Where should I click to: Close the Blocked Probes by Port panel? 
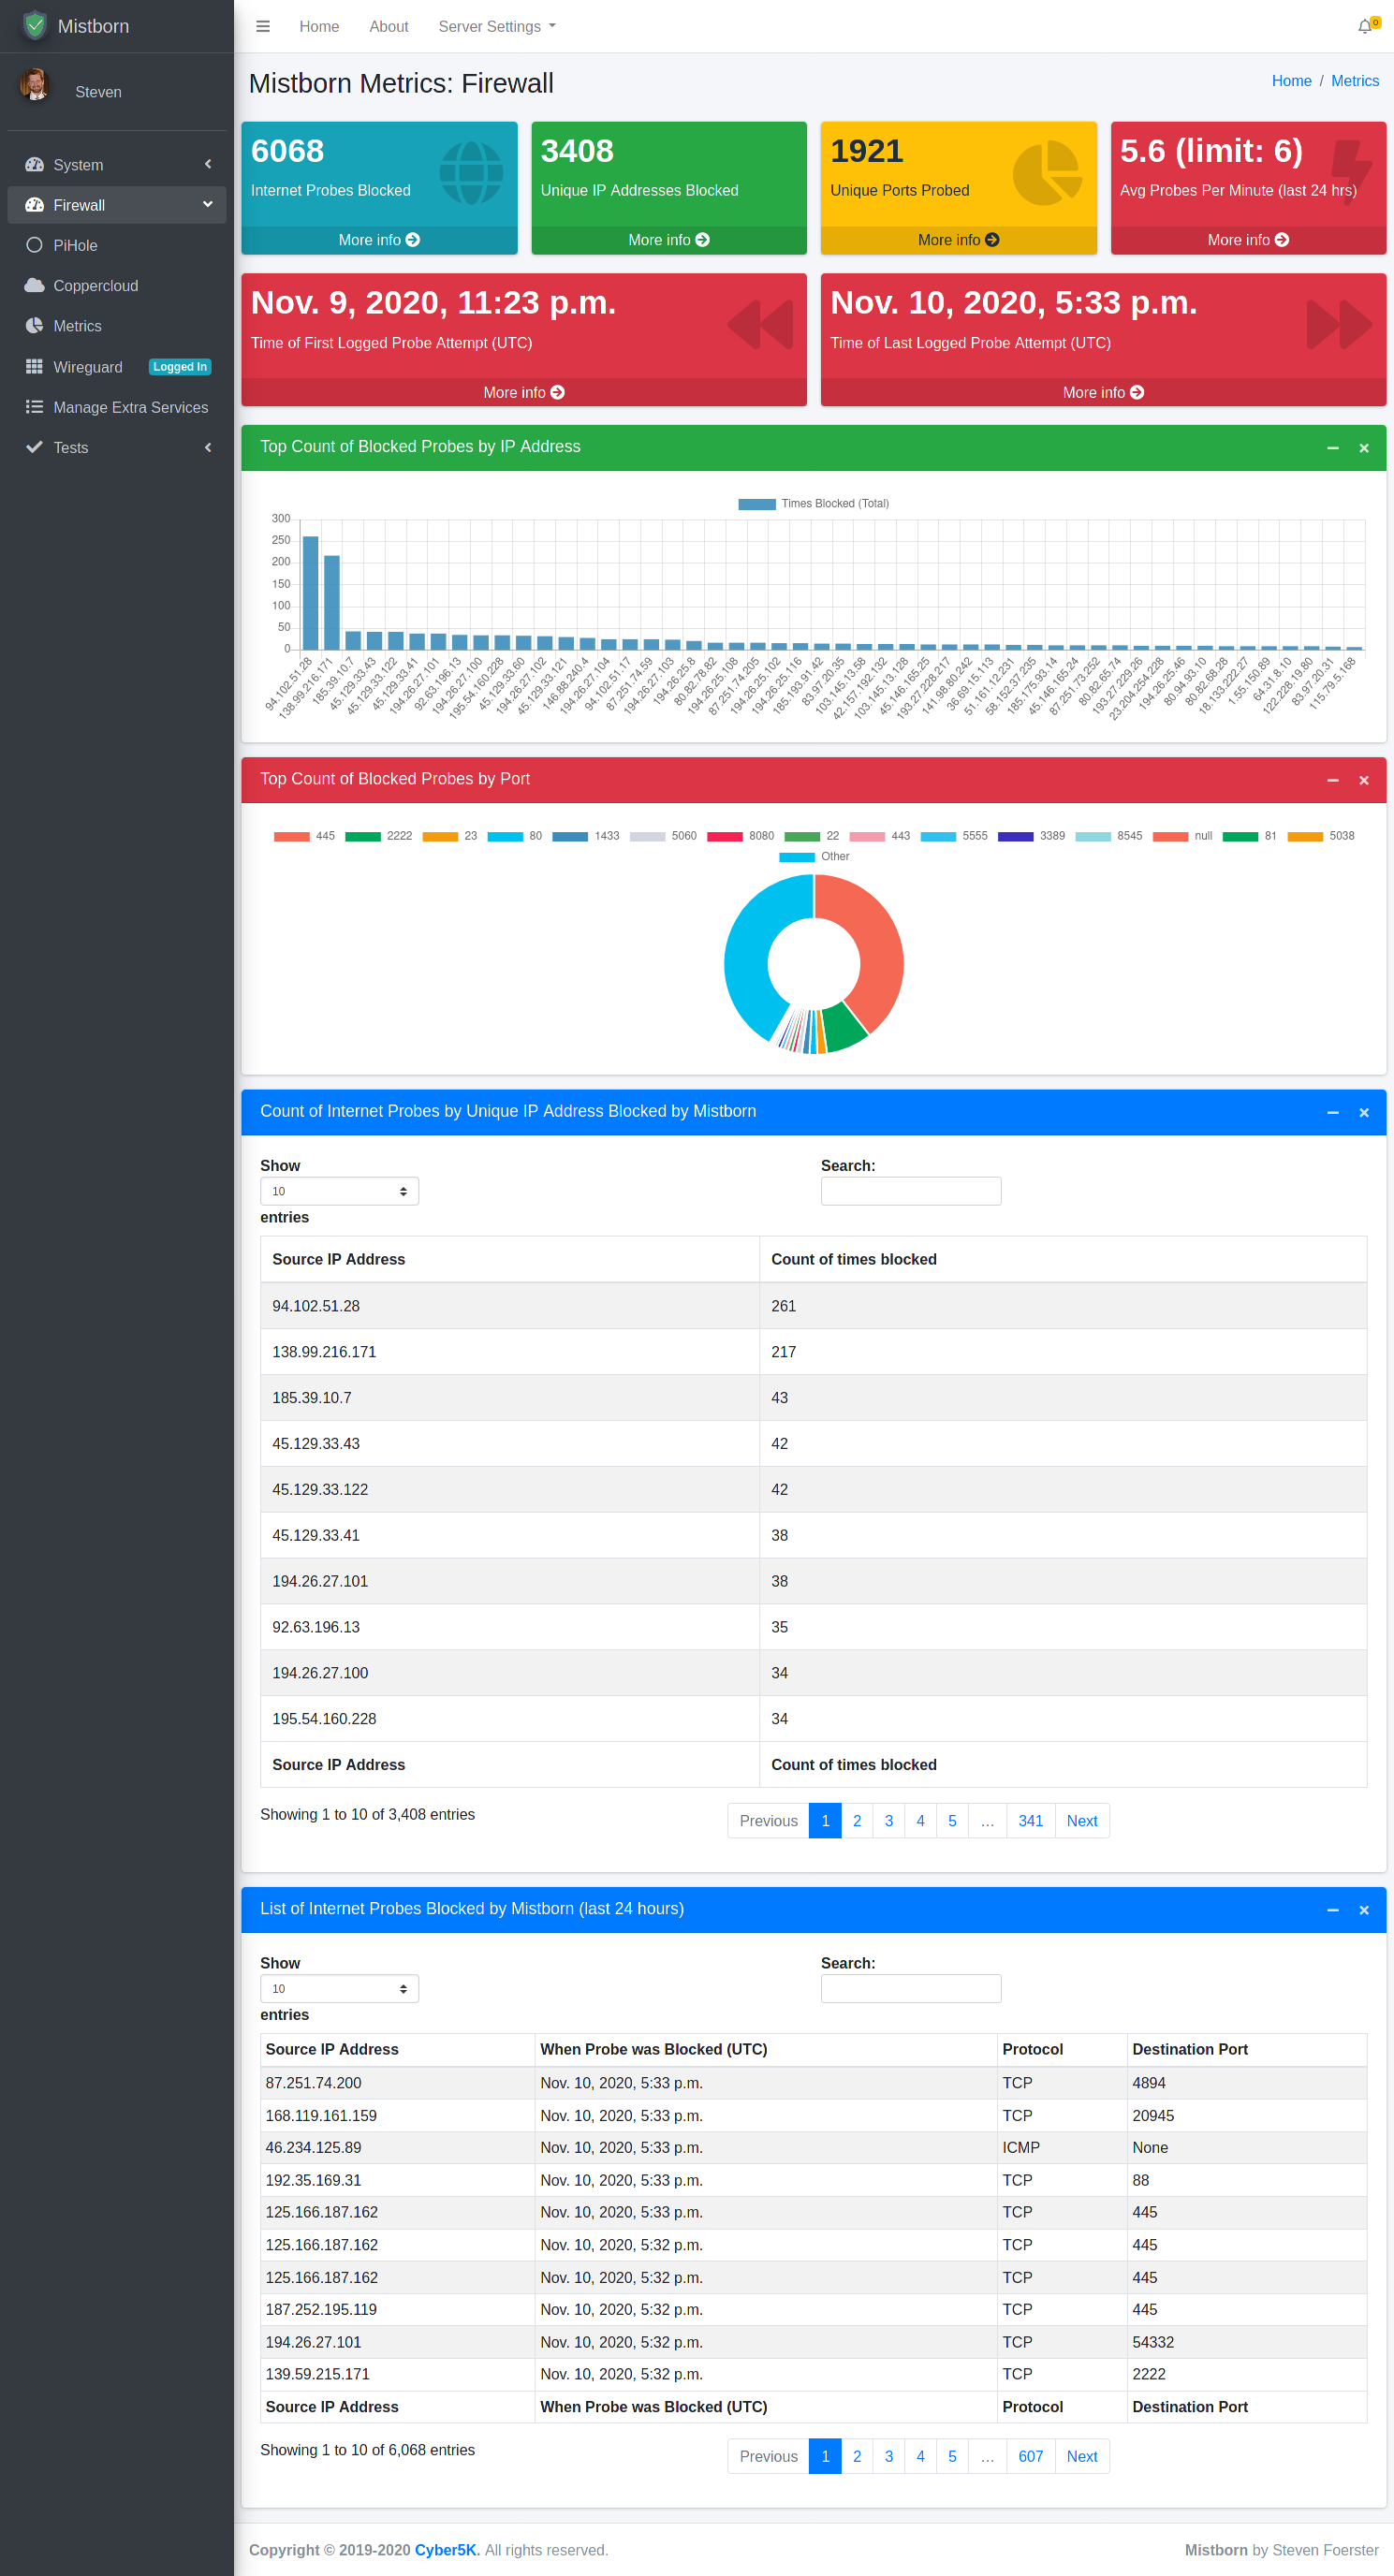[x=1363, y=780]
